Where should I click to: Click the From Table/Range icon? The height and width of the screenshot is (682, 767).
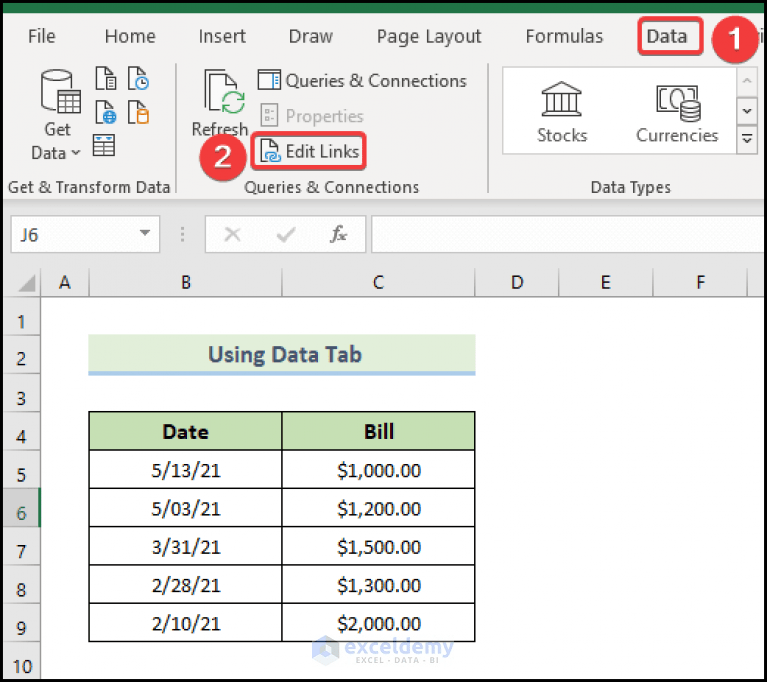coord(104,145)
